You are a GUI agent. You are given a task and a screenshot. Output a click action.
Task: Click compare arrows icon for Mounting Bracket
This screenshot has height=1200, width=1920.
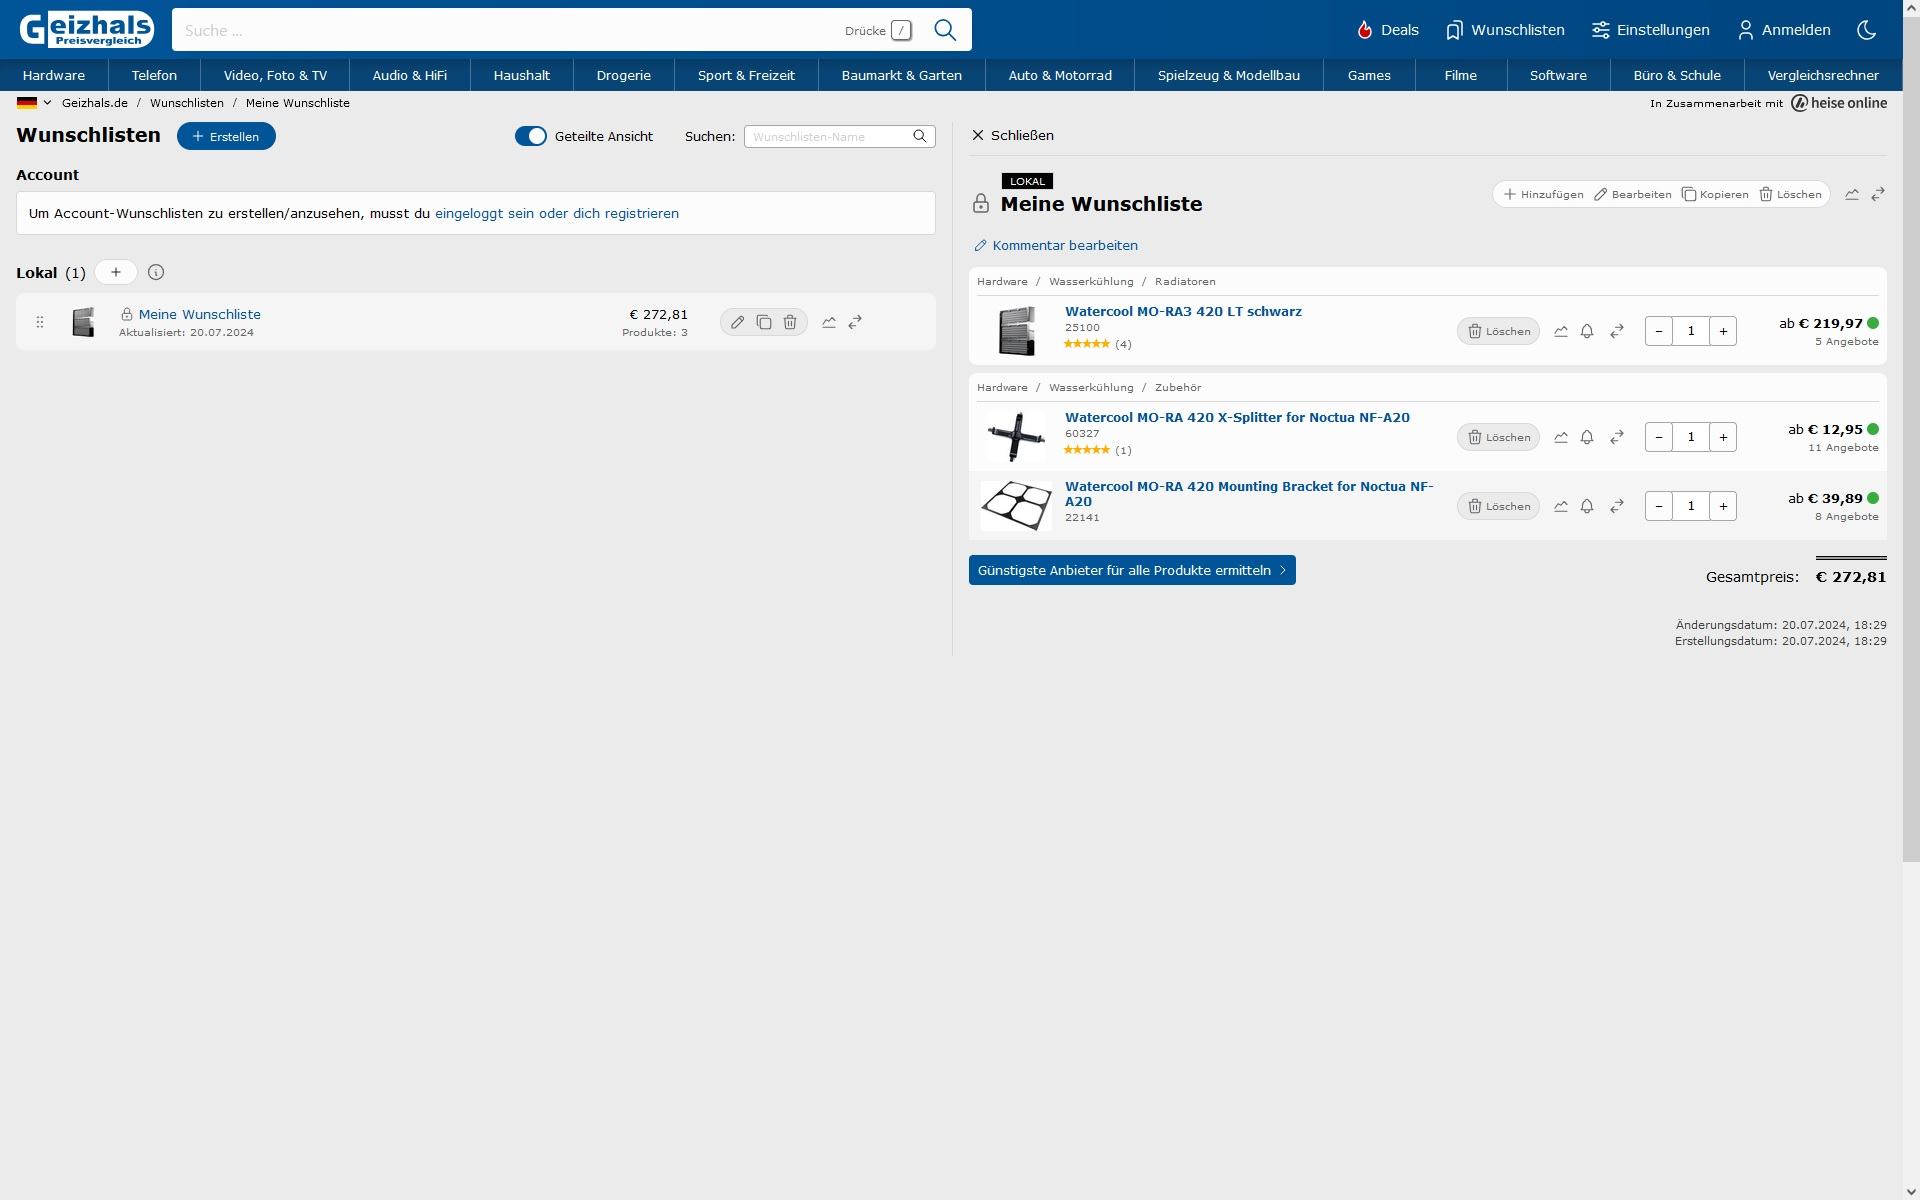pyautogui.click(x=1617, y=506)
